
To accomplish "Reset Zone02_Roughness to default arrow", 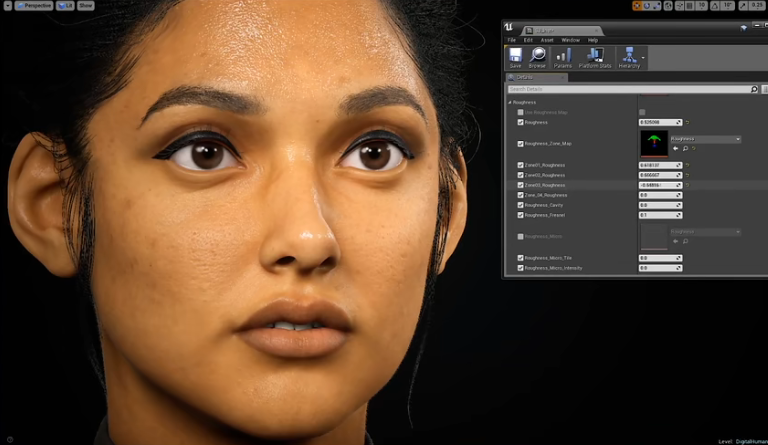I will 687,175.
